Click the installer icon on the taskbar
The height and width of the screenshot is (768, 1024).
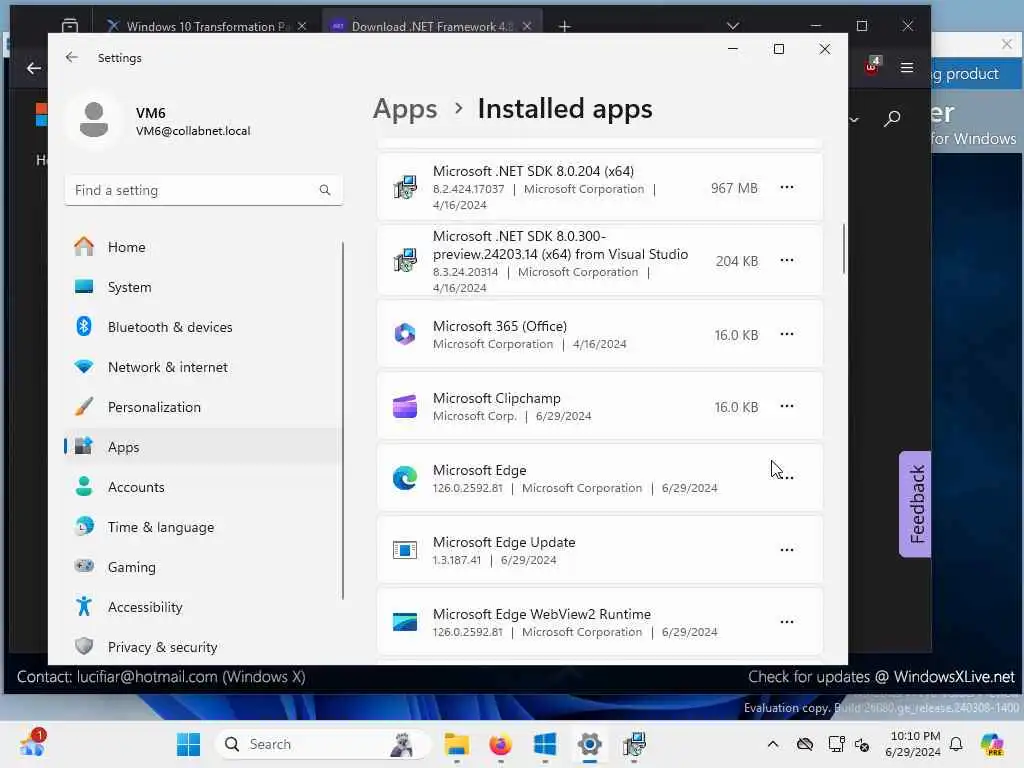point(633,744)
